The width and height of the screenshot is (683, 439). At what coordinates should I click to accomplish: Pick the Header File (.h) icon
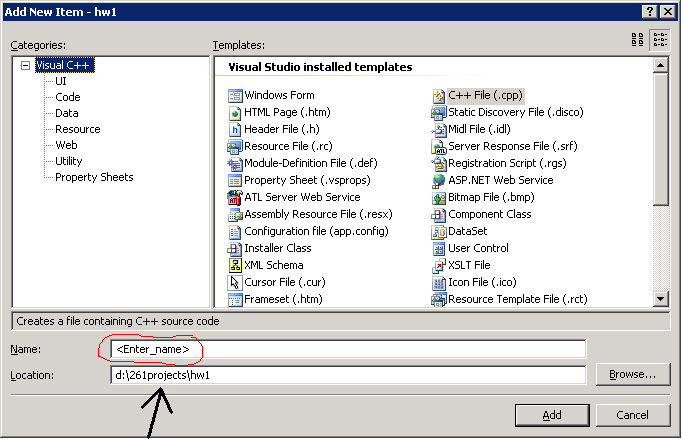235,129
